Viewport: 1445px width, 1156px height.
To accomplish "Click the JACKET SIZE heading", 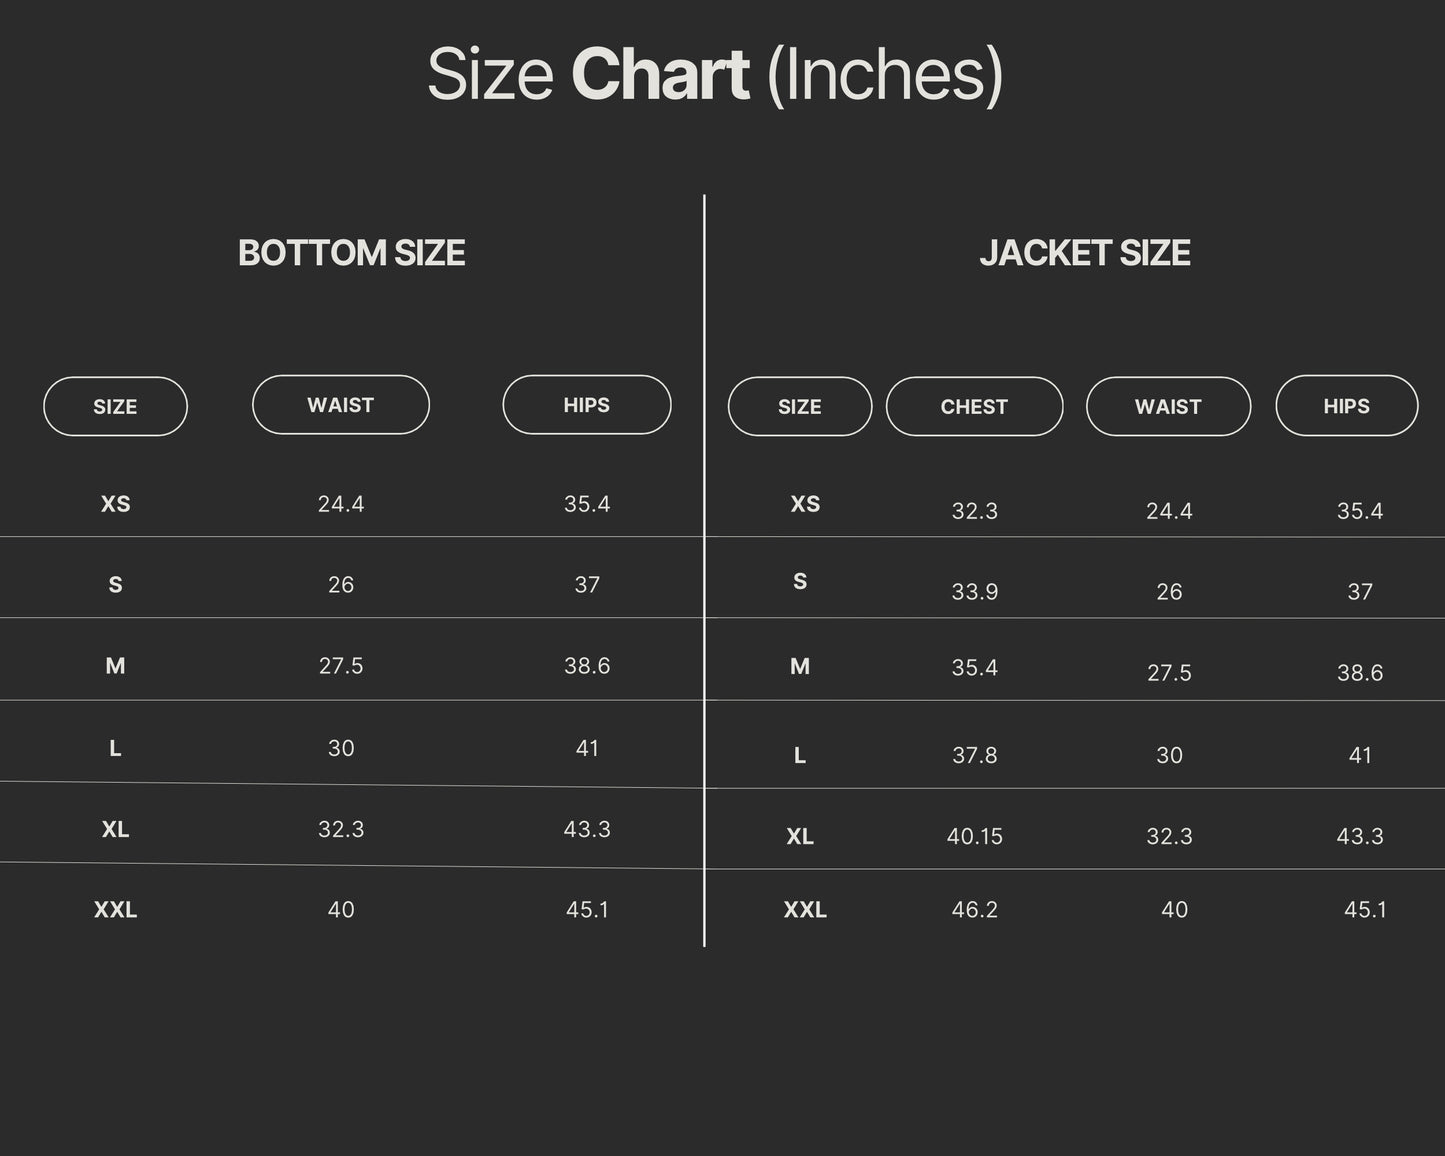I will pyautogui.click(x=1085, y=253).
